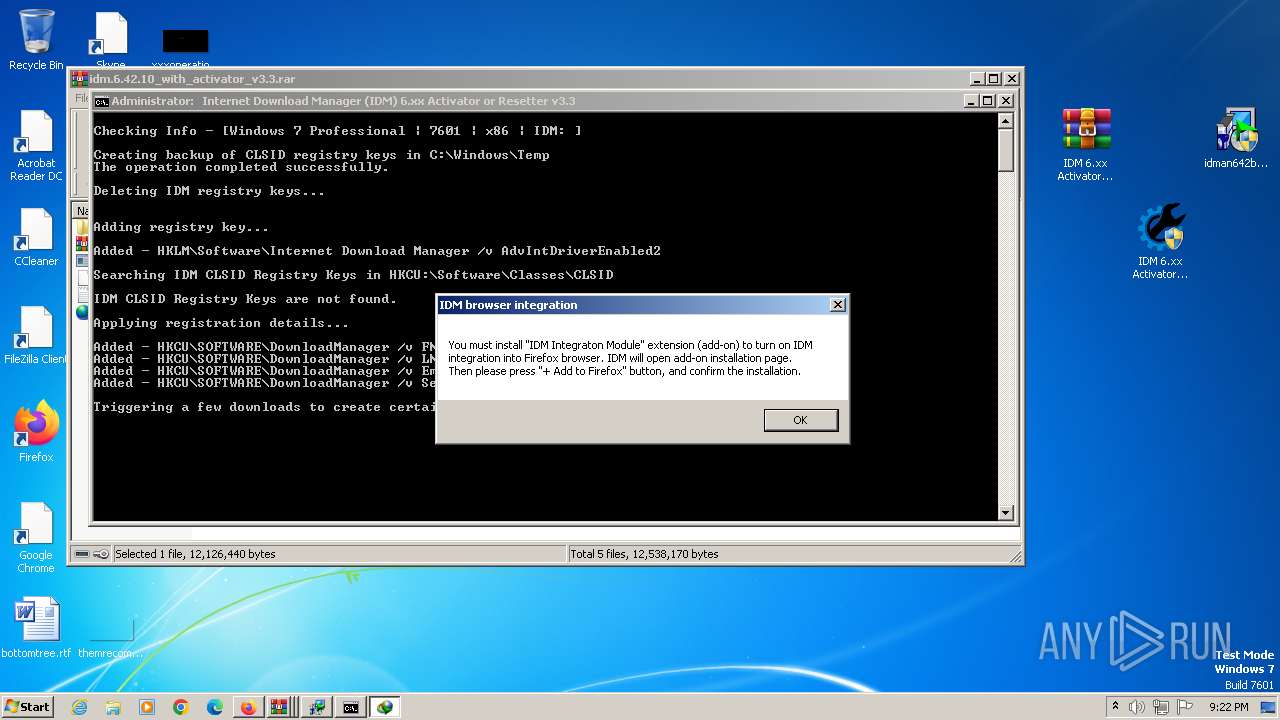
Task: Open the Recycle Bin desktop icon
Action: coord(36,40)
